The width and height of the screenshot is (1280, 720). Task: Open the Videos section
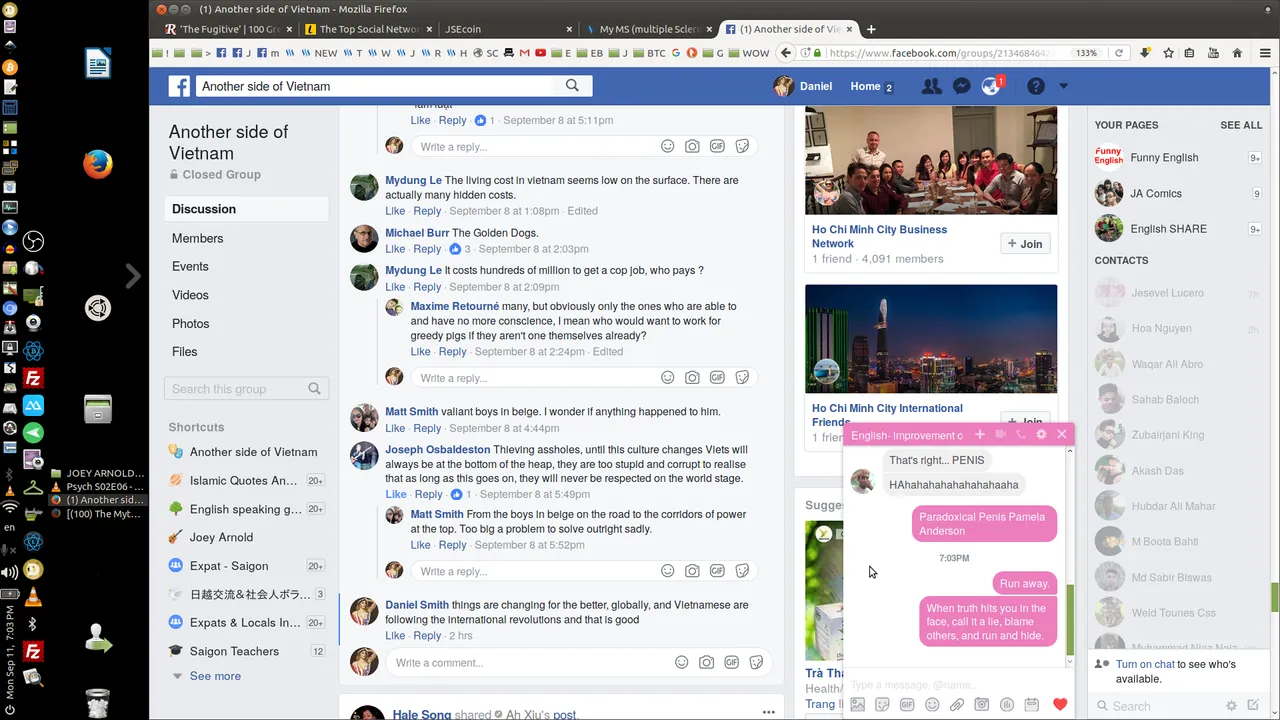190,295
